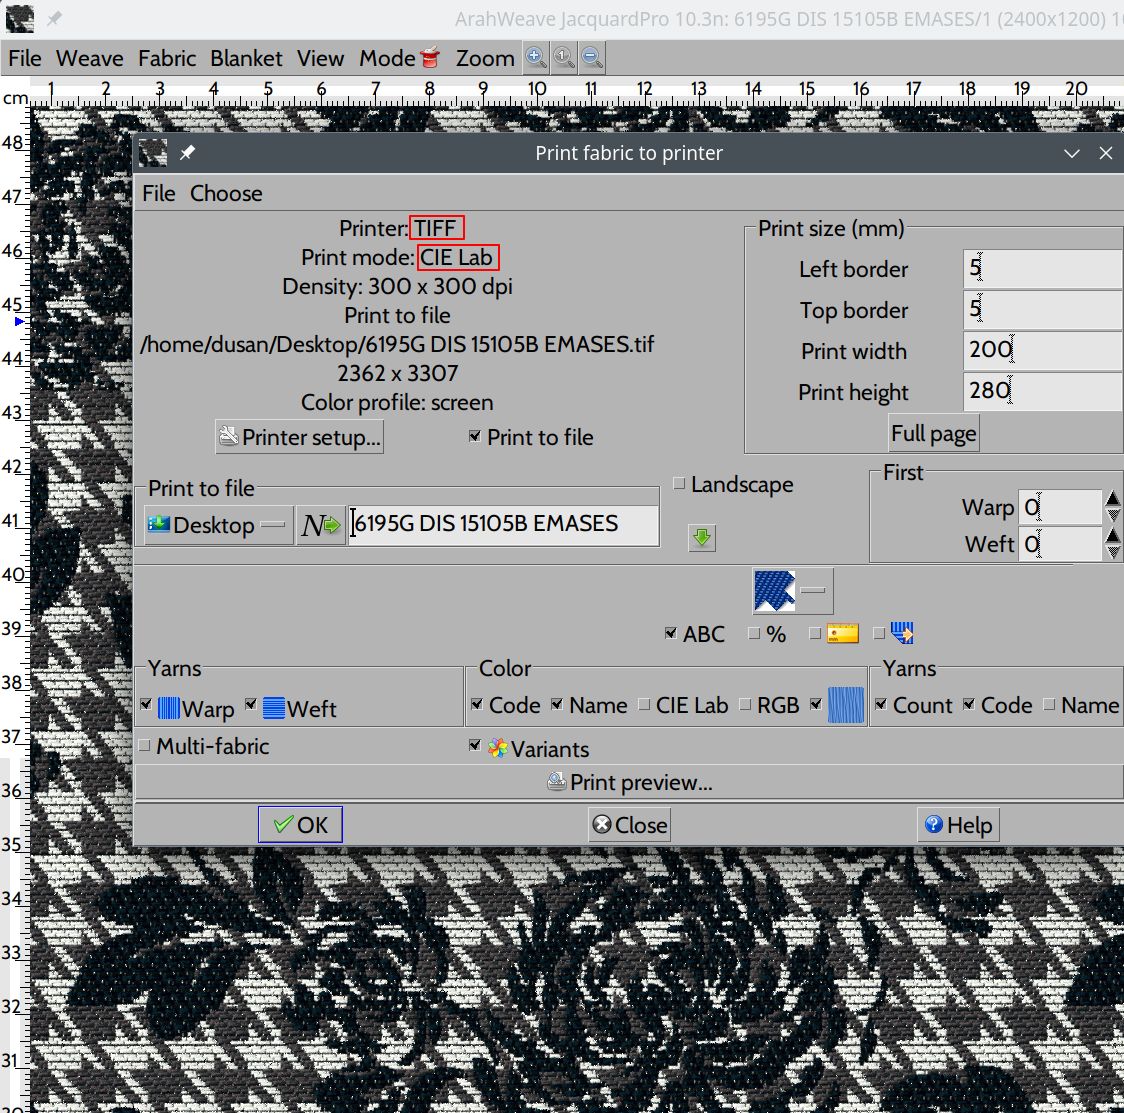This screenshot has width=1124, height=1113.
Task: Increase the First Warp value with up arrow
Action: pos(1113,499)
